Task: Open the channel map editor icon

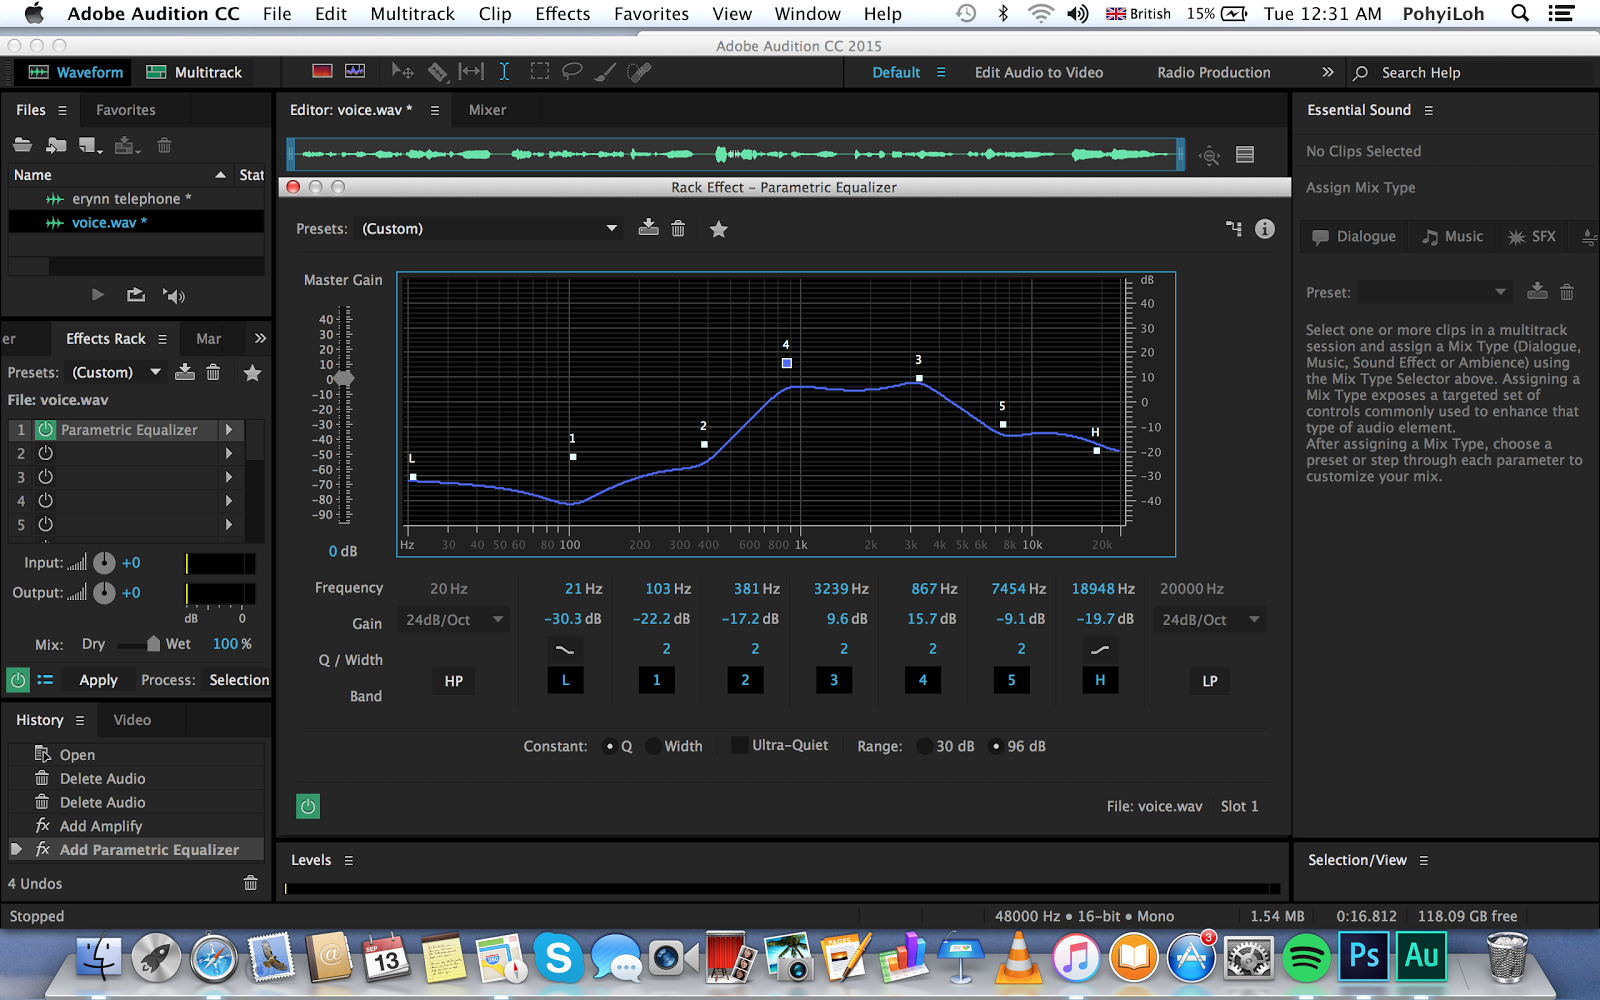Action: [1234, 229]
